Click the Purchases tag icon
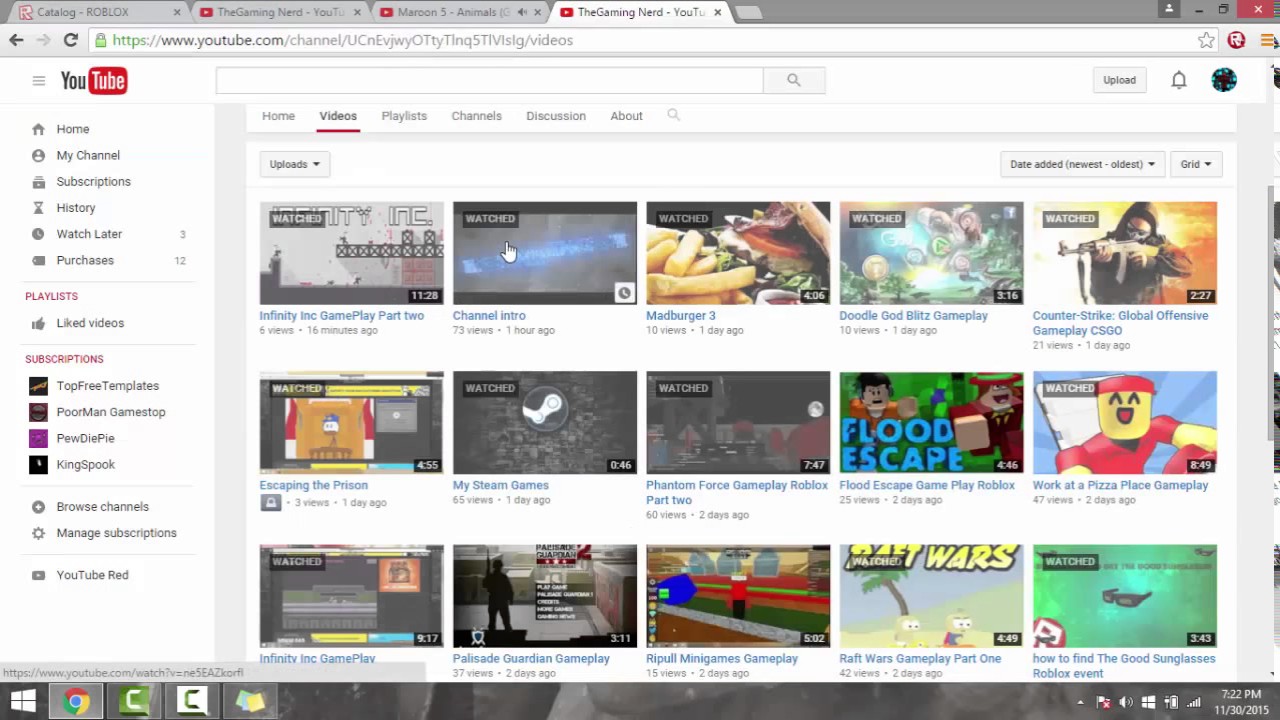This screenshot has height=720, width=1280. click(x=38, y=260)
